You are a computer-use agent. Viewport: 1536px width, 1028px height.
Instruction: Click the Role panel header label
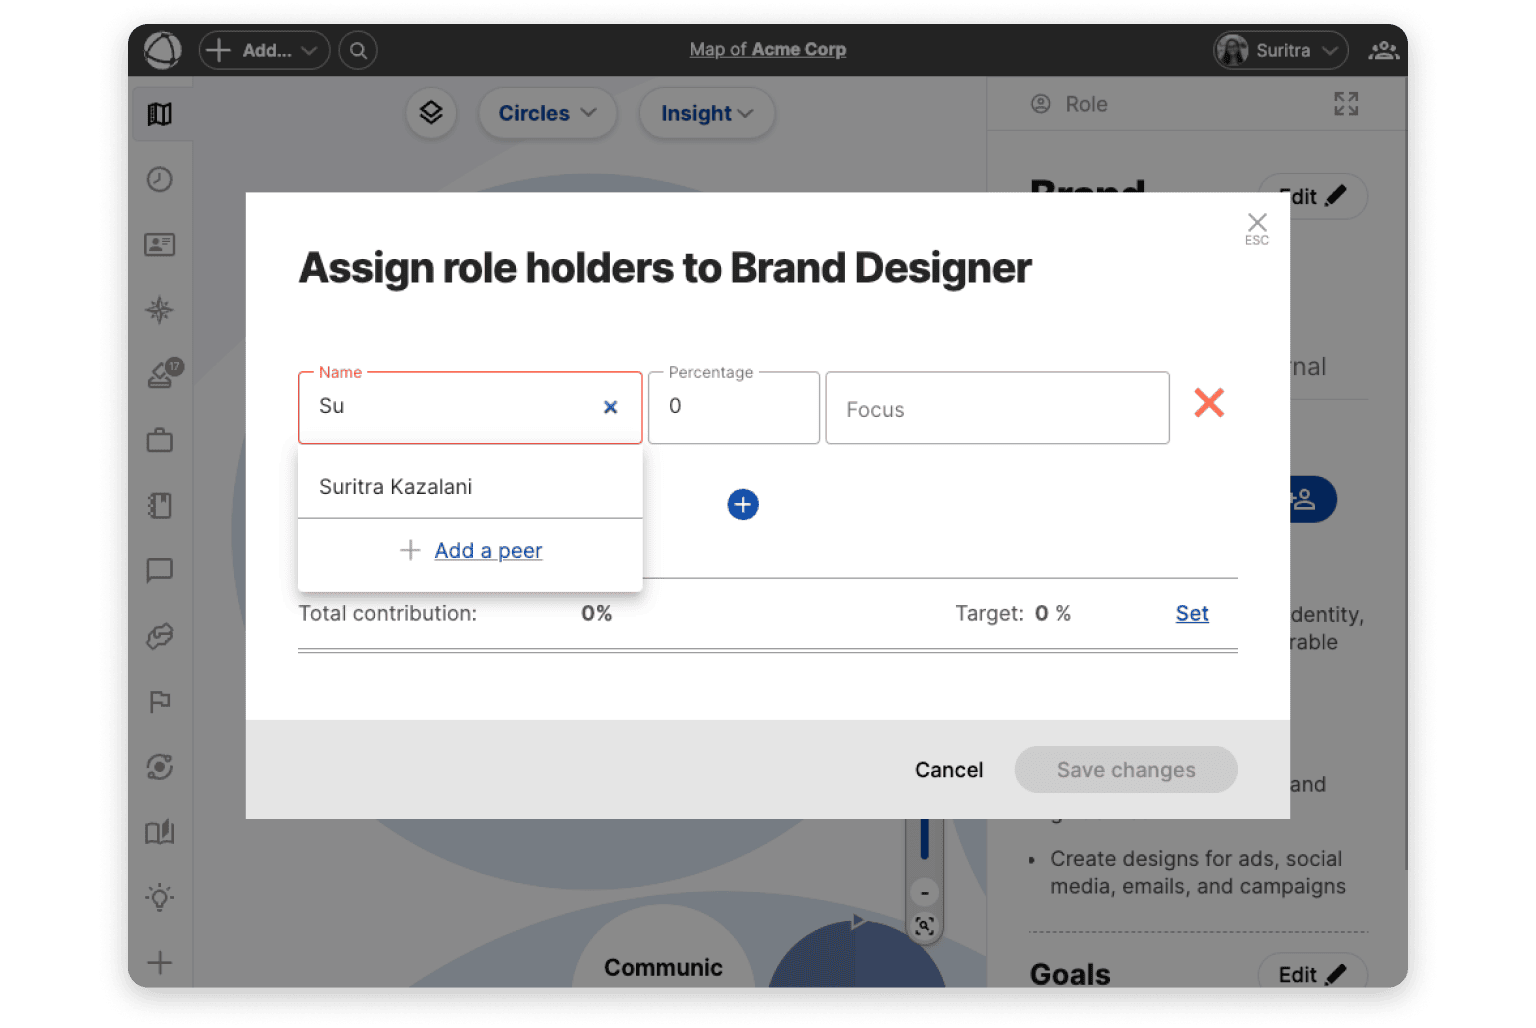(x=1086, y=104)
